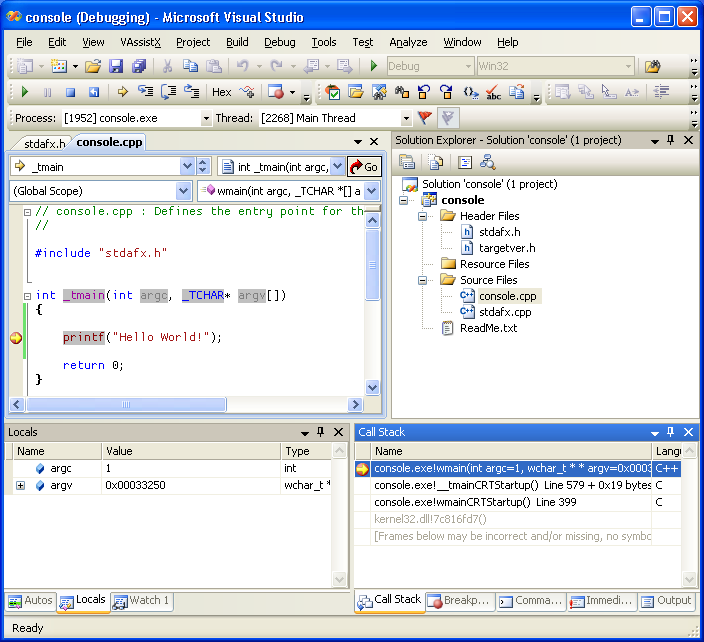Click the Cut scissors icon
The image size is (704, 642).
[167, 66]
